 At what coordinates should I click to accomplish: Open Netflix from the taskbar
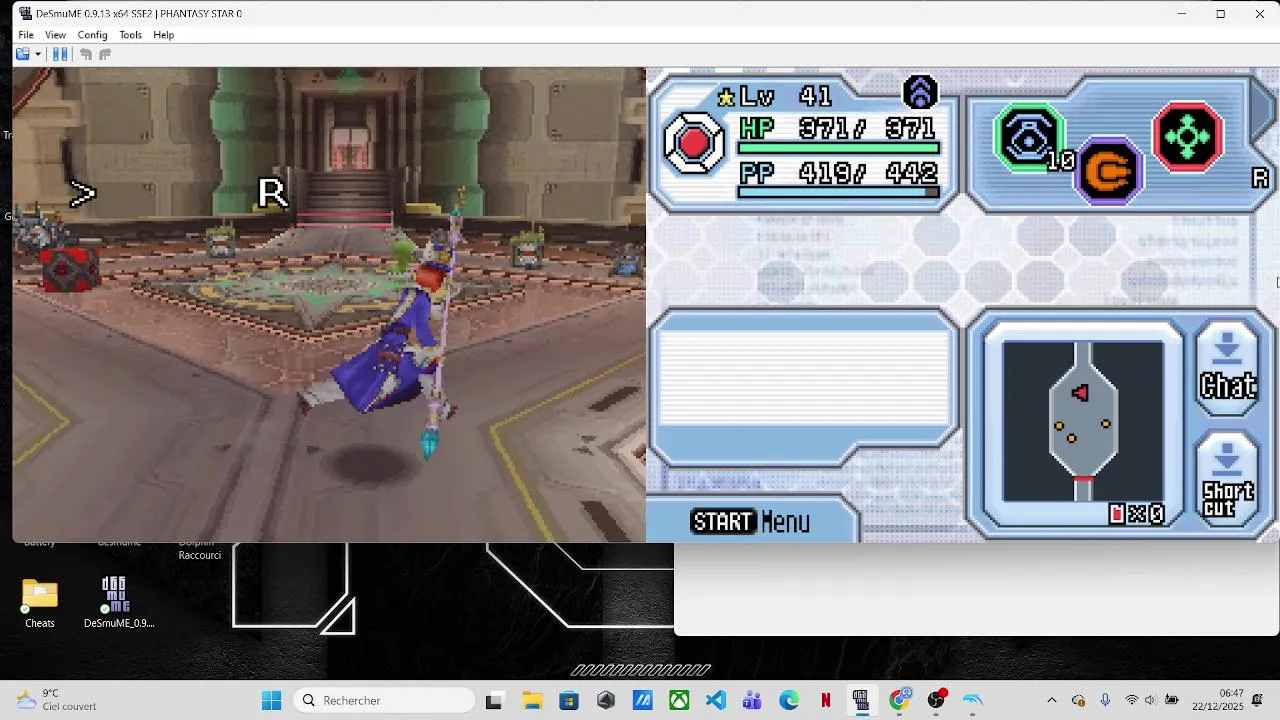click(826, 700)
